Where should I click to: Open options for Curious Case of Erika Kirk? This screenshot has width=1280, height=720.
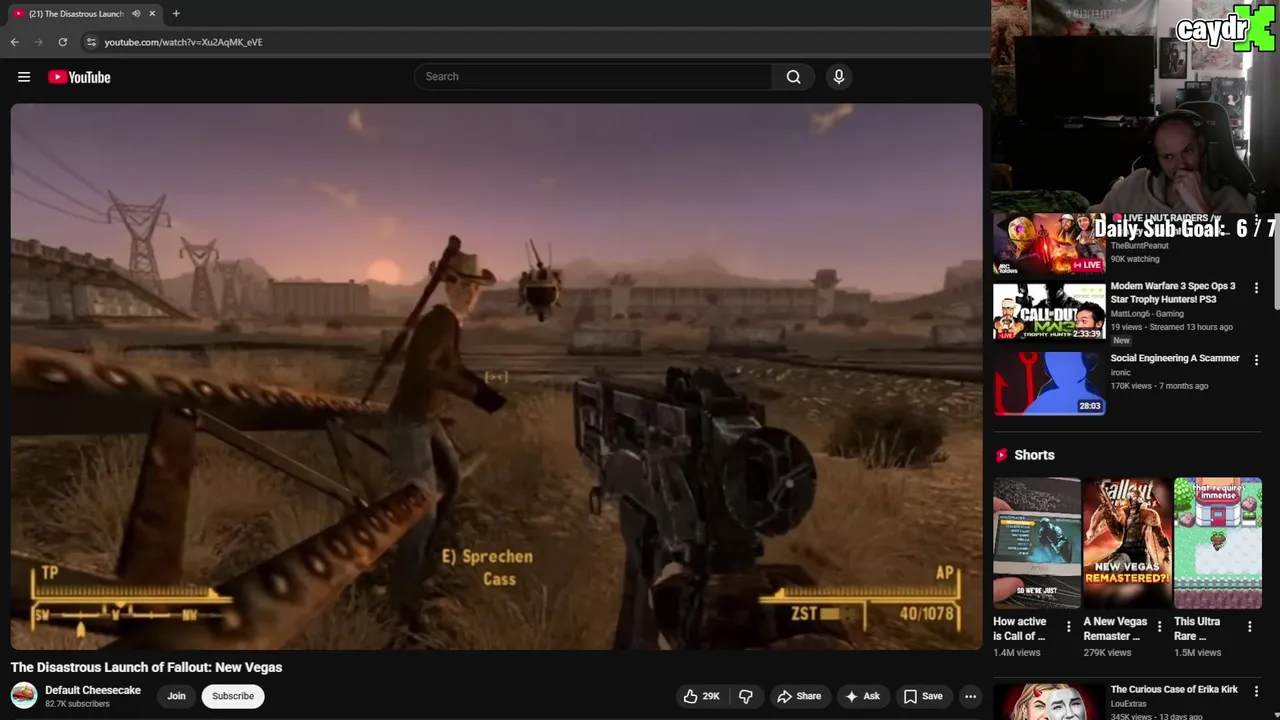pyautogui.click(x=1256, y=691)
